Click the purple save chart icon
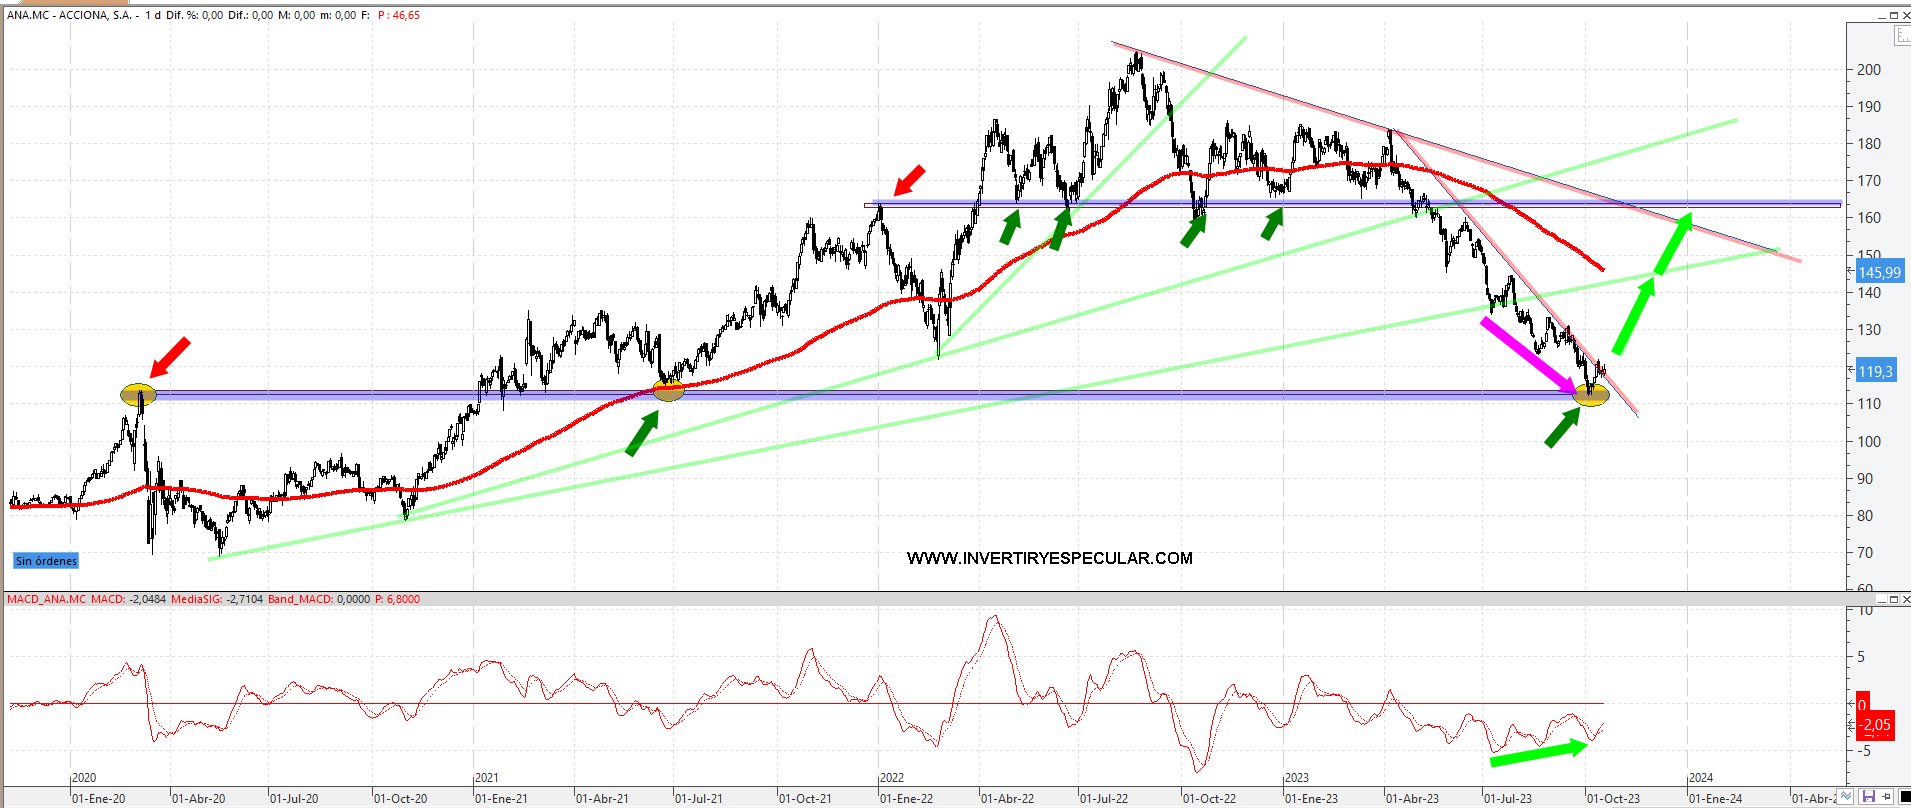1911x808 pixels. [1868, 797]
